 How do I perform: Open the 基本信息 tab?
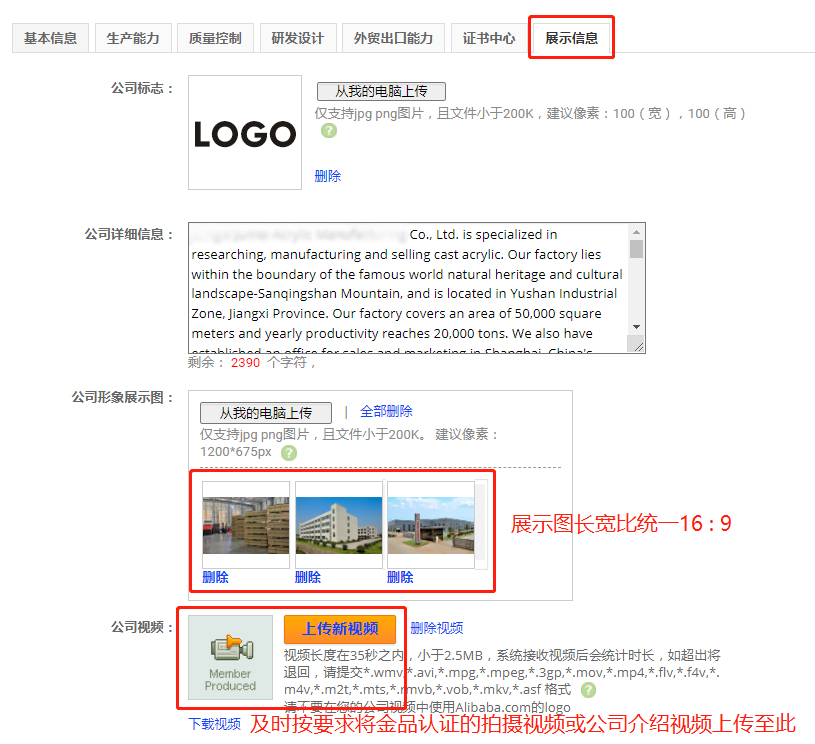coord(50,38)
